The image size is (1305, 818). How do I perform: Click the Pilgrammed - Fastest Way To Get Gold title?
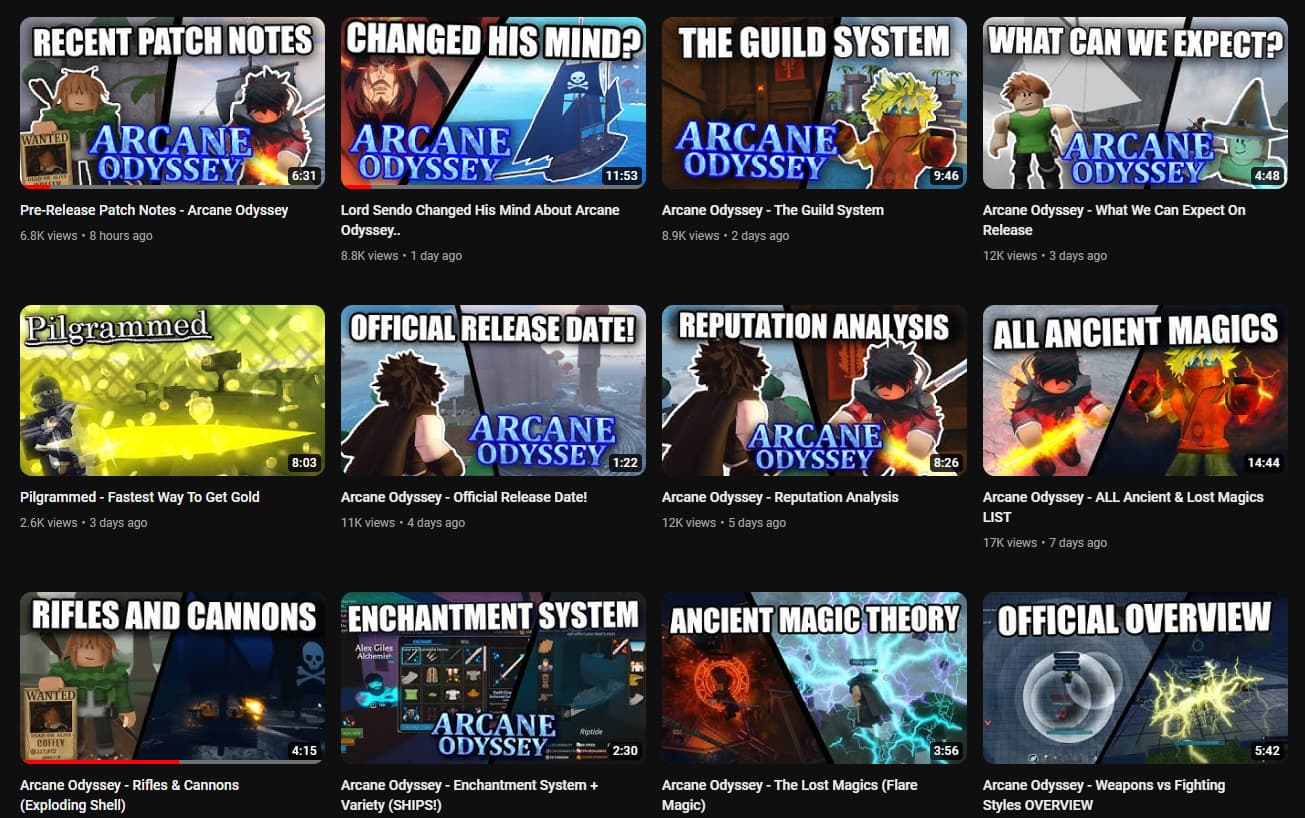140,497
